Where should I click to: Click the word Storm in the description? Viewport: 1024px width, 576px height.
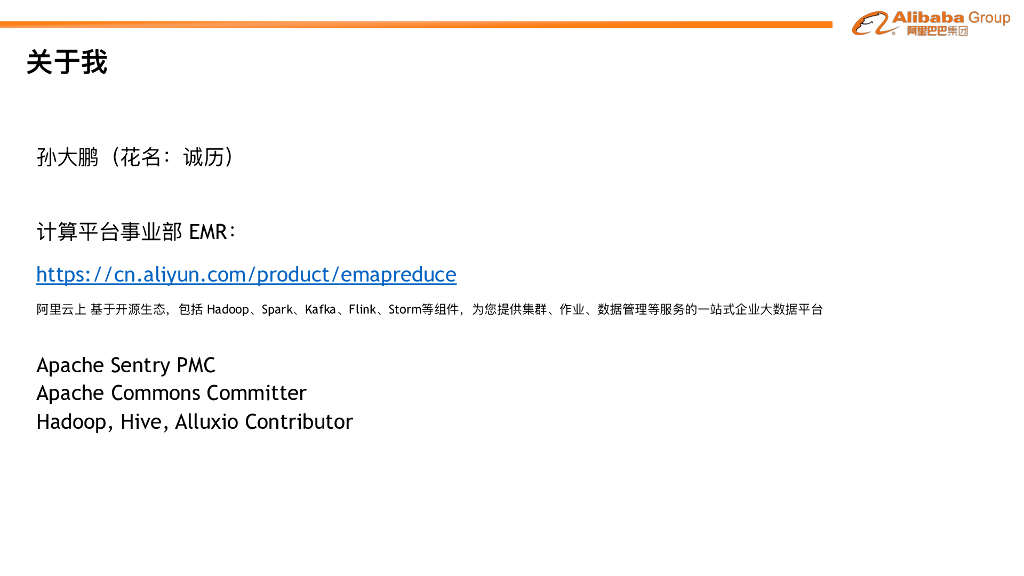(405, 310)
